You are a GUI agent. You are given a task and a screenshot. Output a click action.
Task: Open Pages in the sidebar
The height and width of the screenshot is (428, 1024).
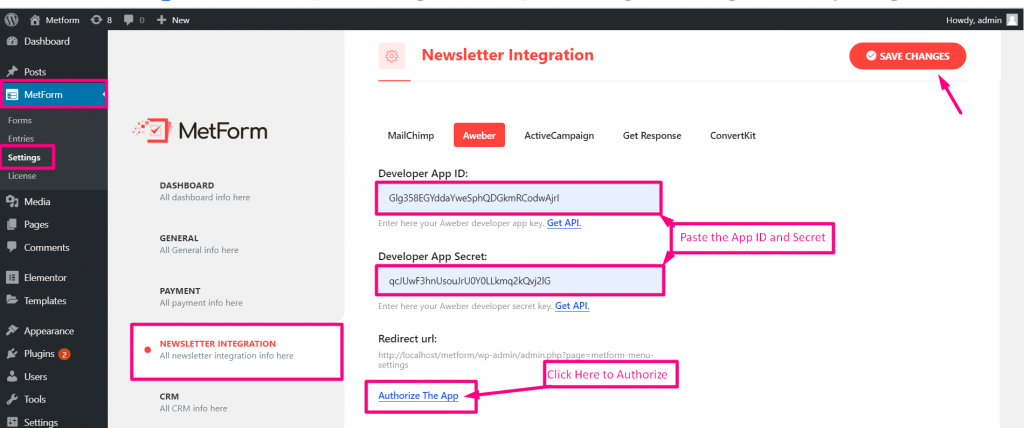37,224
